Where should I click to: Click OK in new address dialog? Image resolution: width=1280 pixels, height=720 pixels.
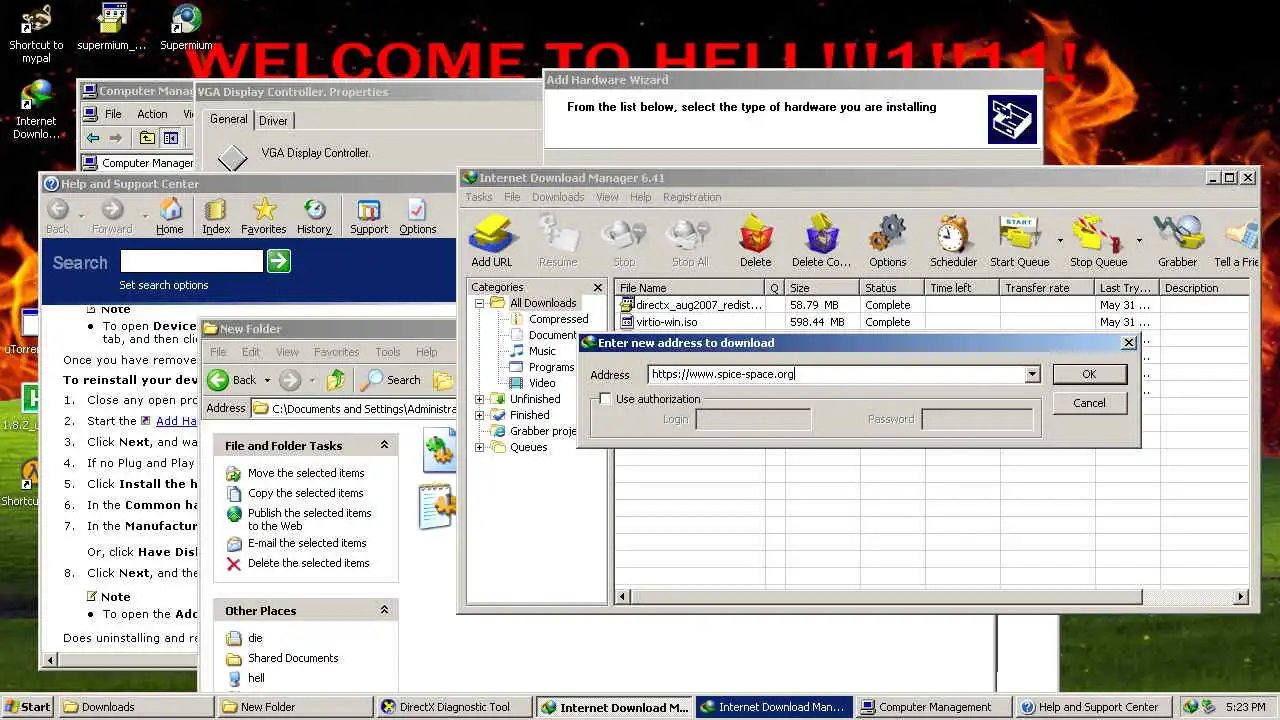coord(1089,374)
